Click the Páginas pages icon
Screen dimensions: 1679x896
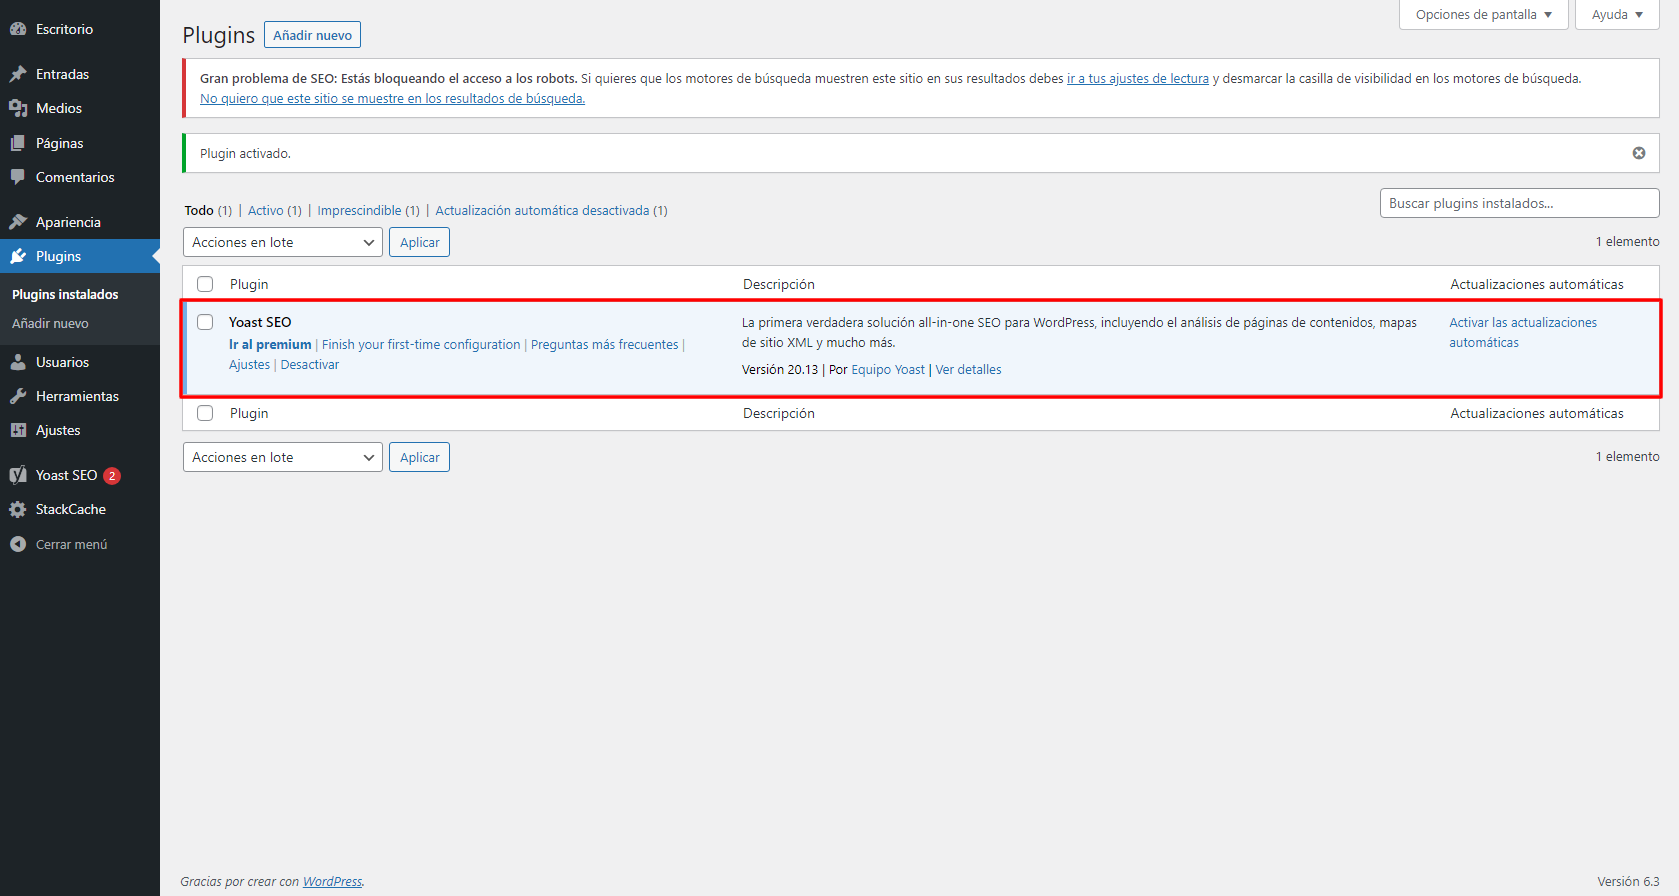point(18,143)
